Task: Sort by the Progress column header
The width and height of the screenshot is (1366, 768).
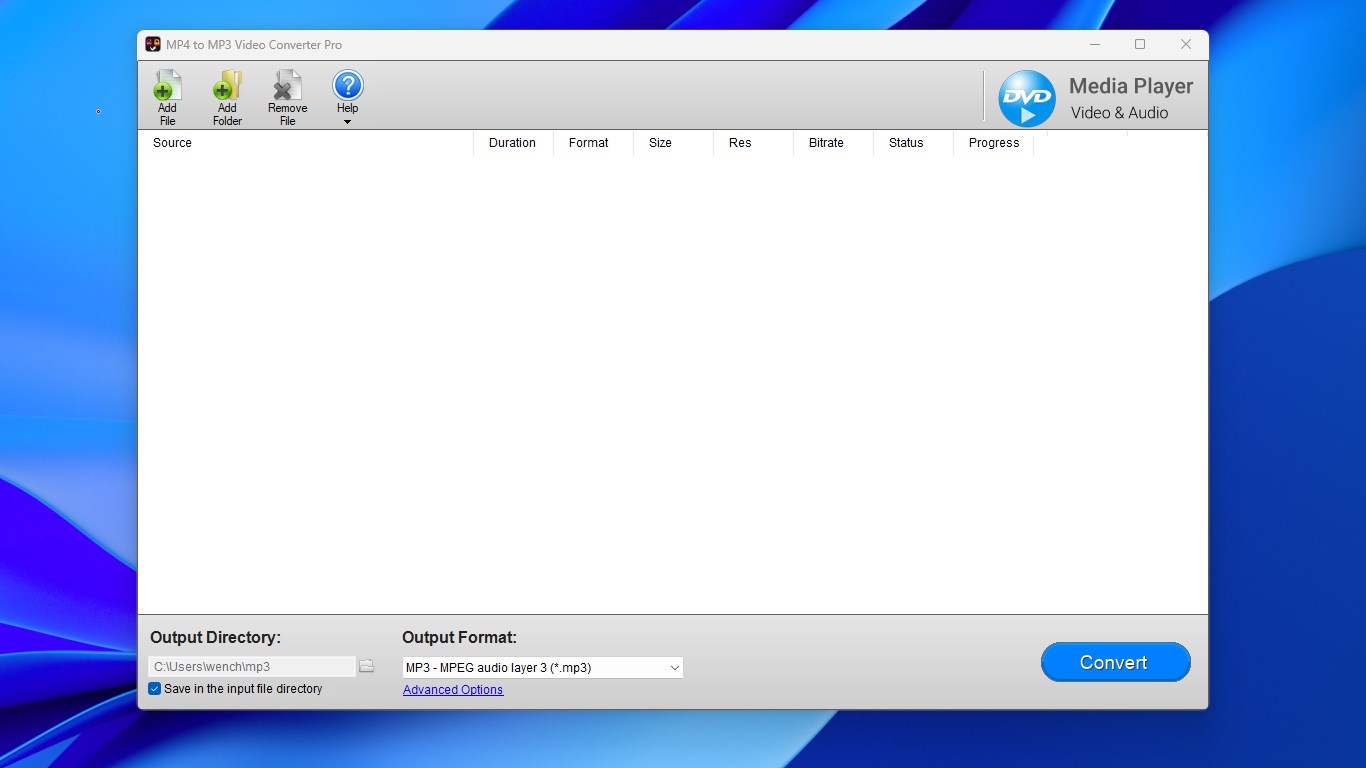Action: tap(993, 143)
